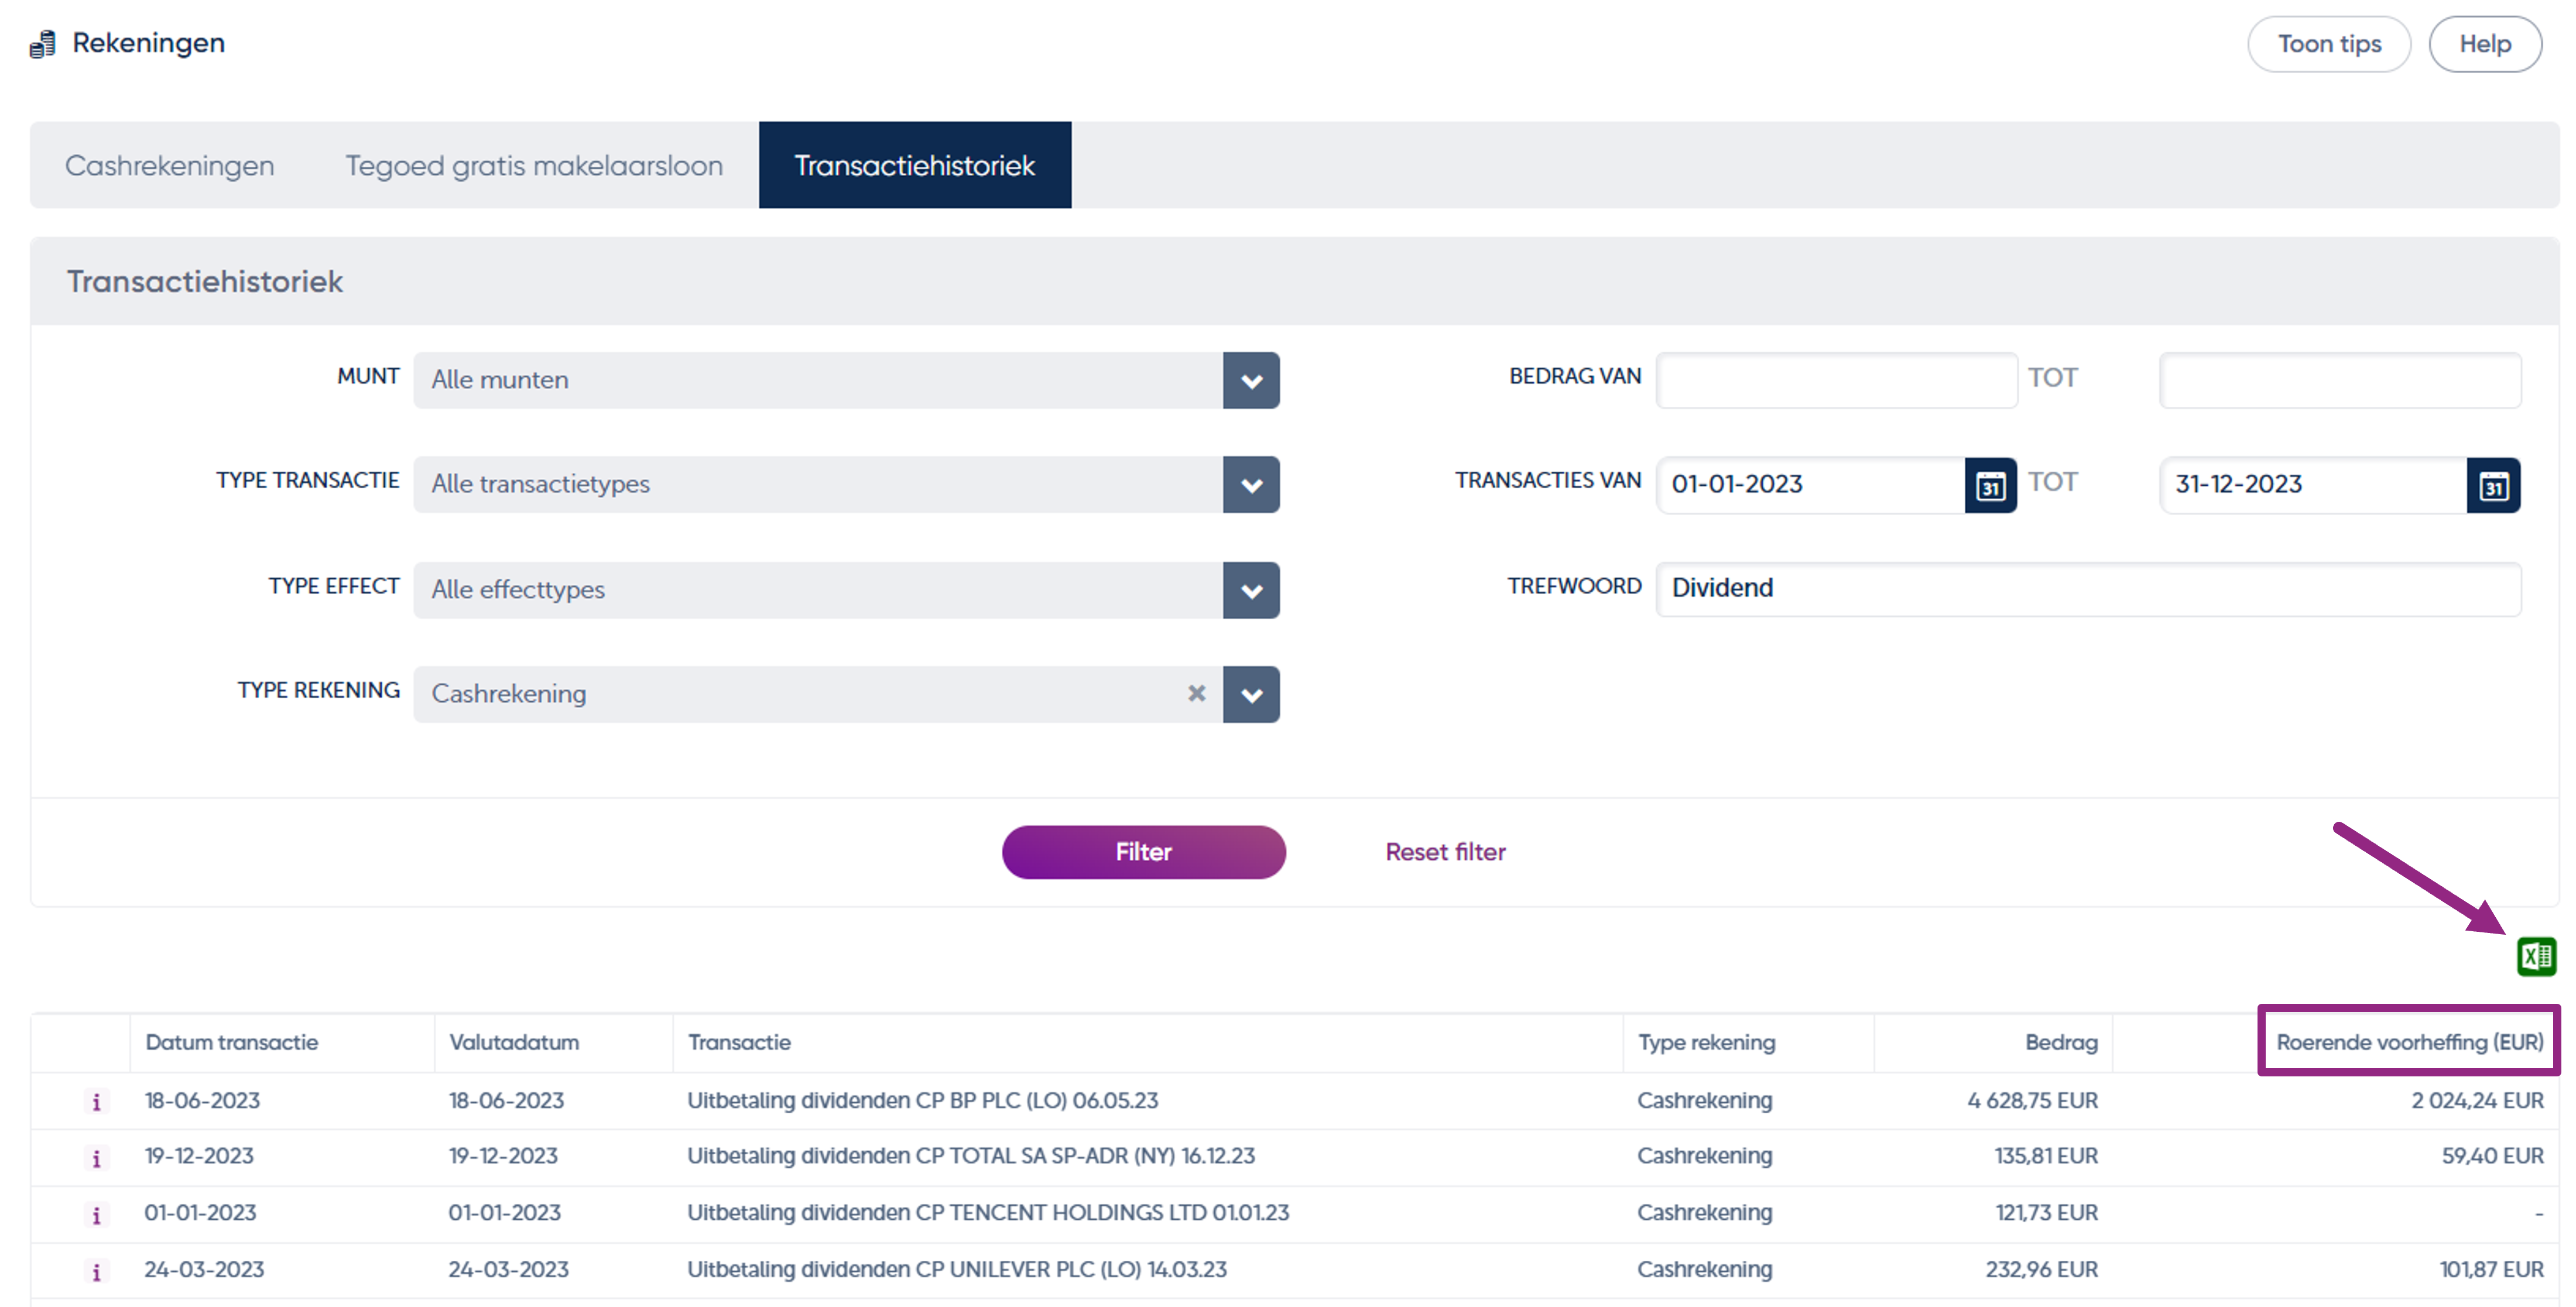
Task: Click transaction date 19-12-2023
Action: tap(199, 1156)
